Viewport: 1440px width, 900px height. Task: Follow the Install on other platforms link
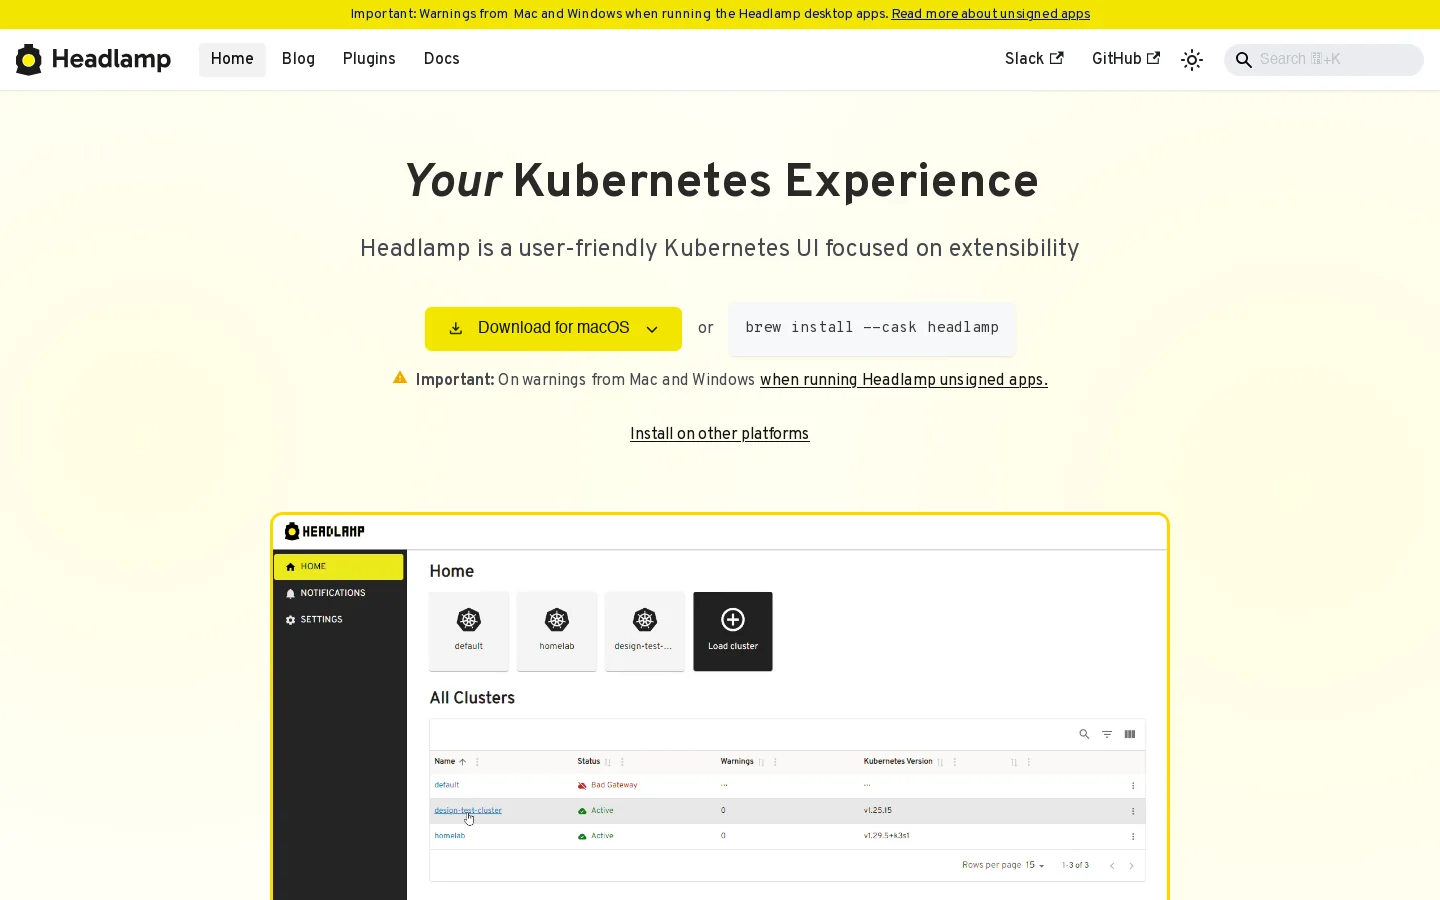tap(720, 434)
